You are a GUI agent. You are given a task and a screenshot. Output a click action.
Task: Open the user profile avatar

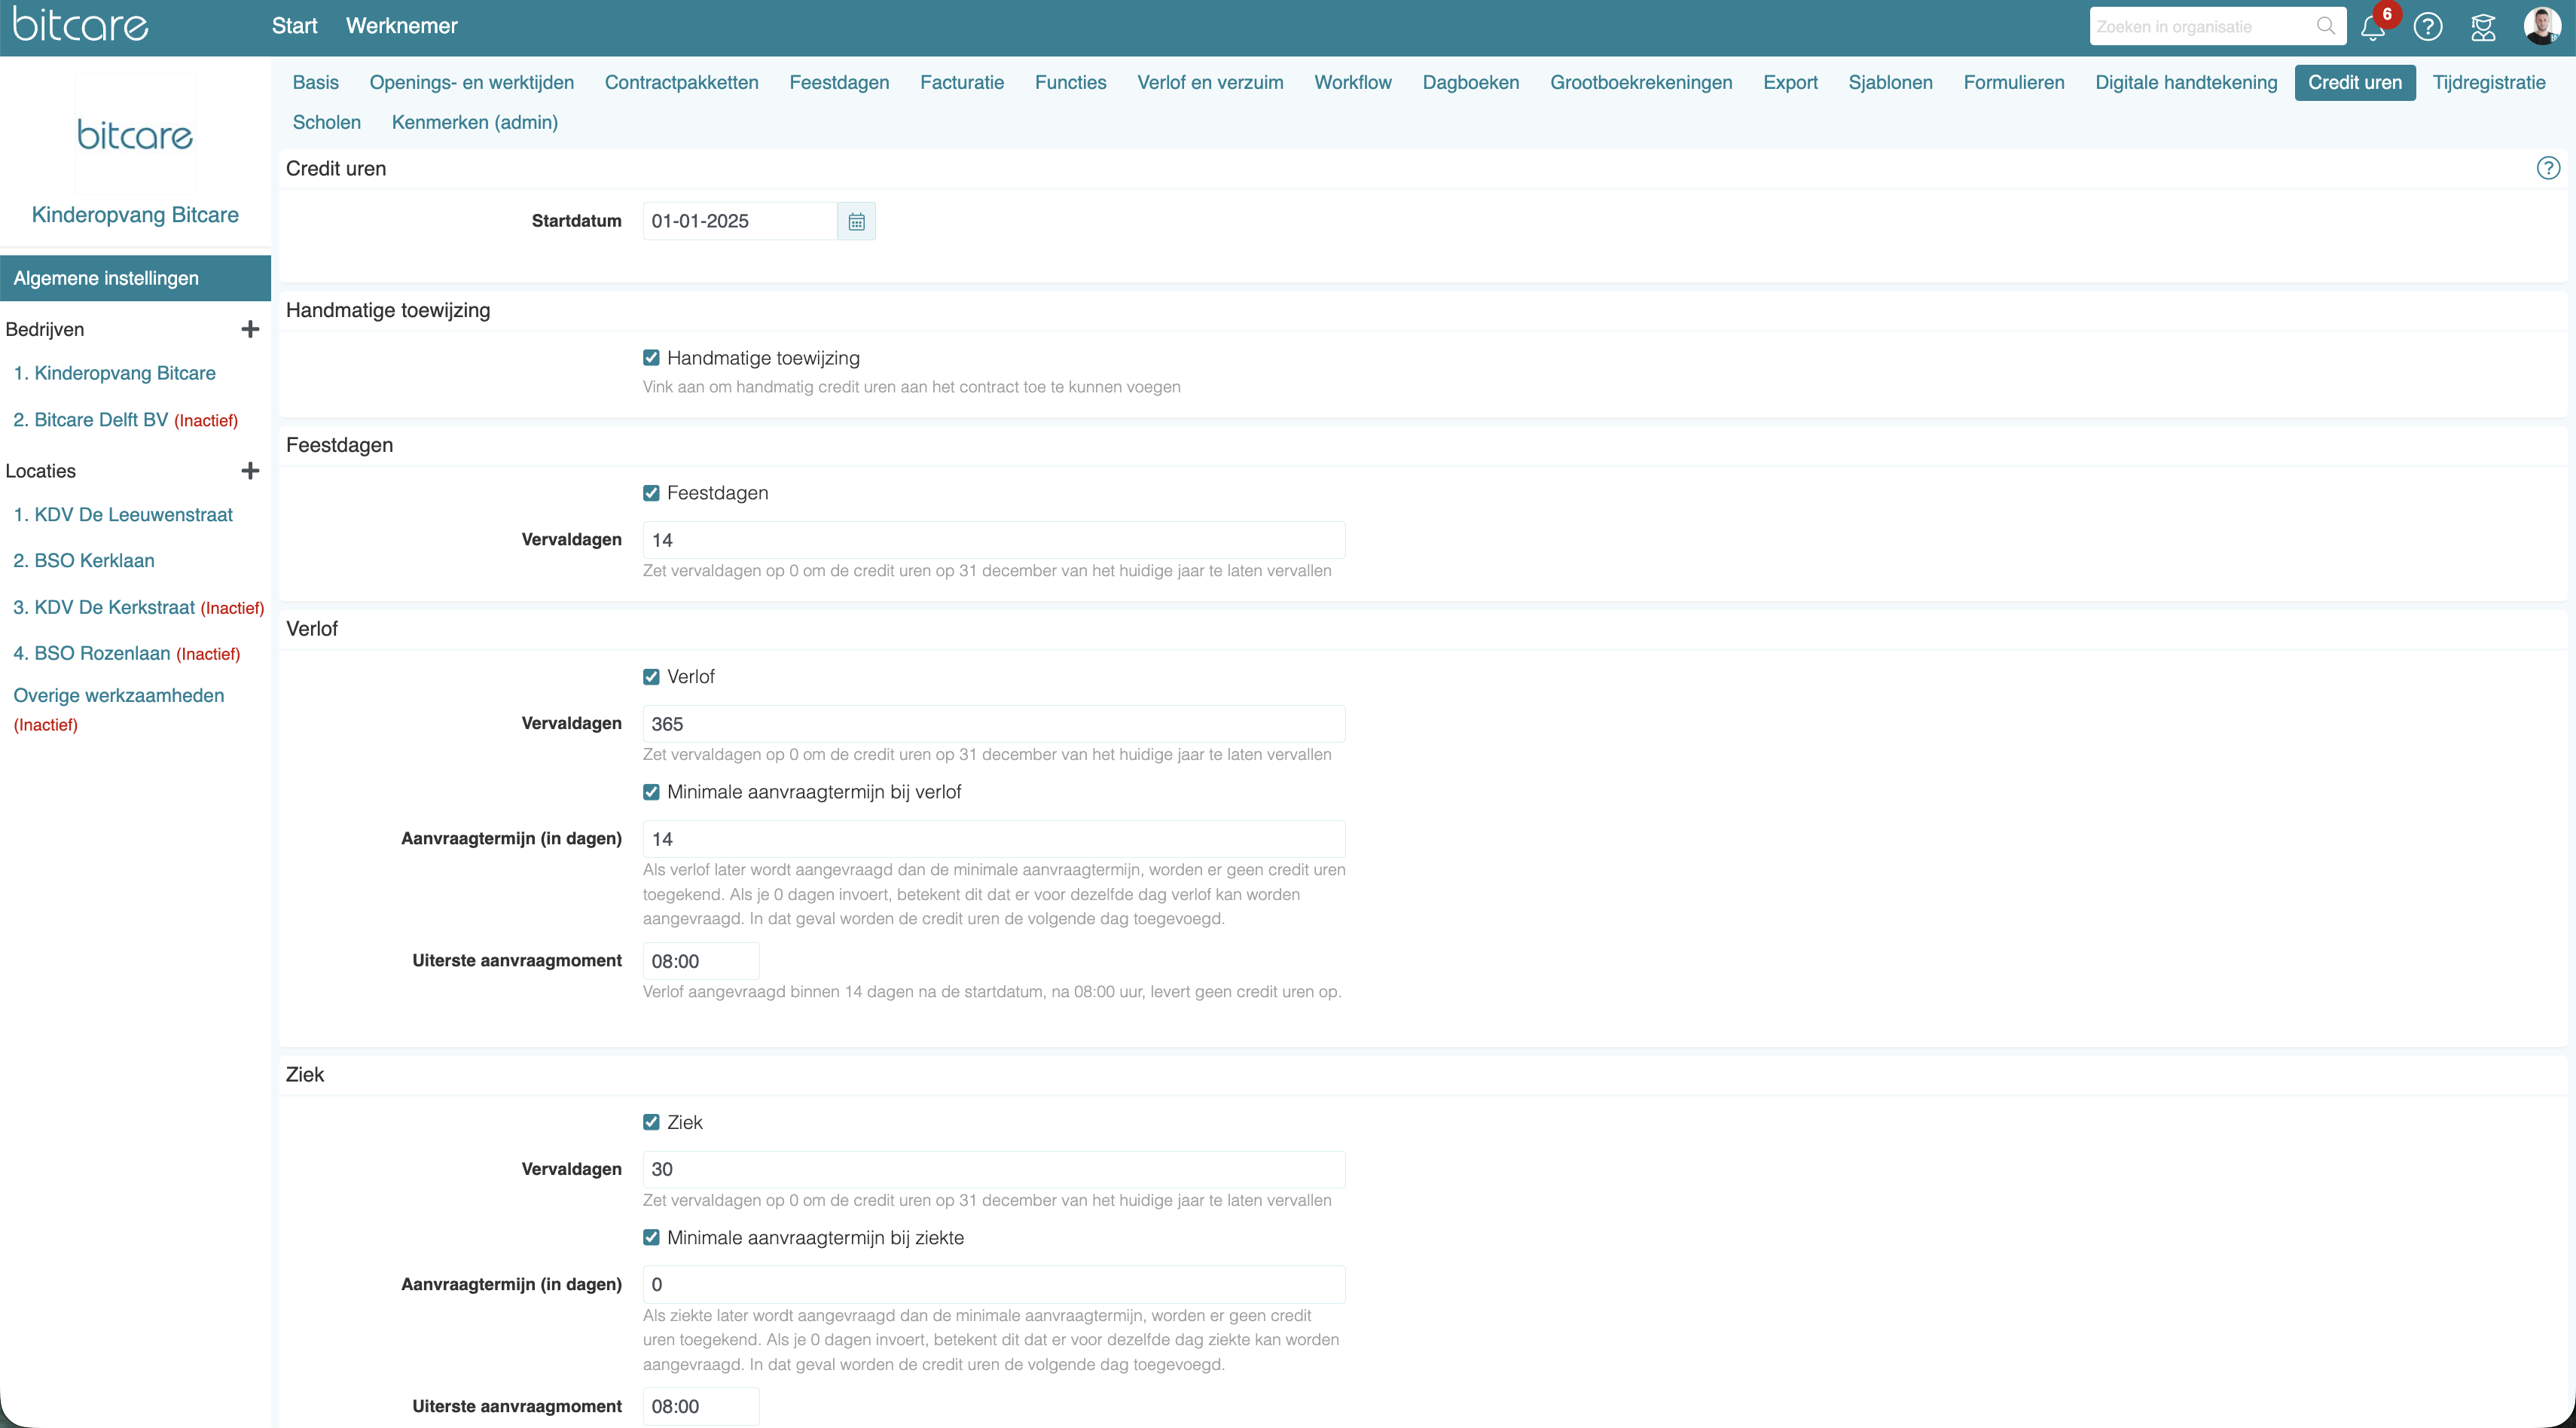coord(2541,27)
